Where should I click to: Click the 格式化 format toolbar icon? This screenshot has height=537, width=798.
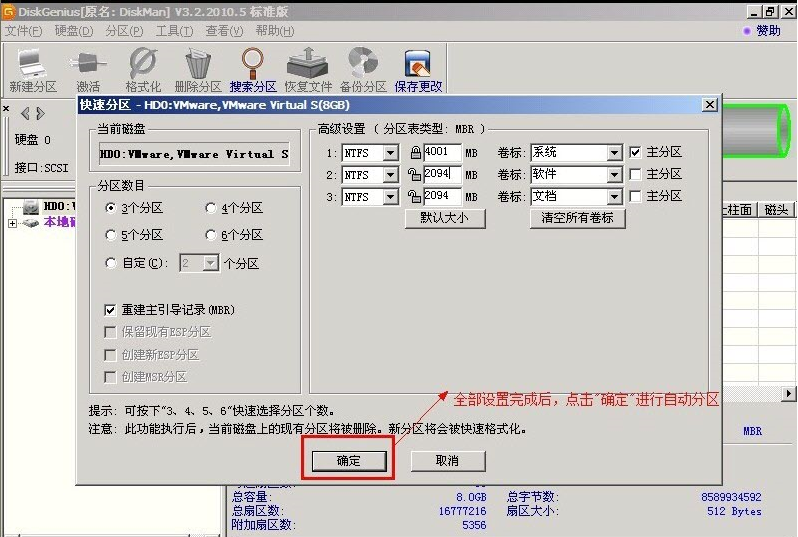(143, 70)
